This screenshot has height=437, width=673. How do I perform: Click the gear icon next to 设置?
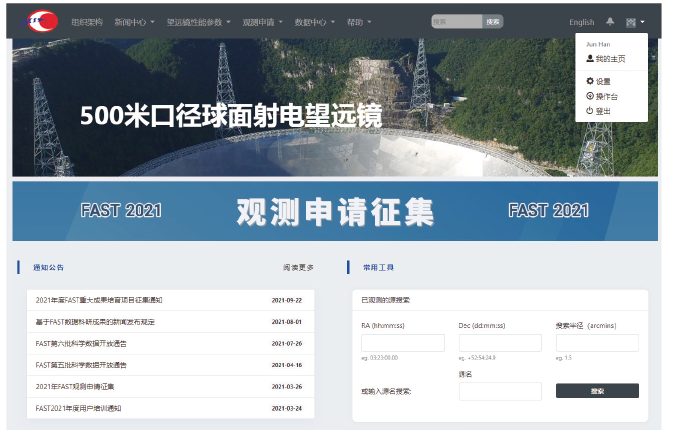point(590,81)
